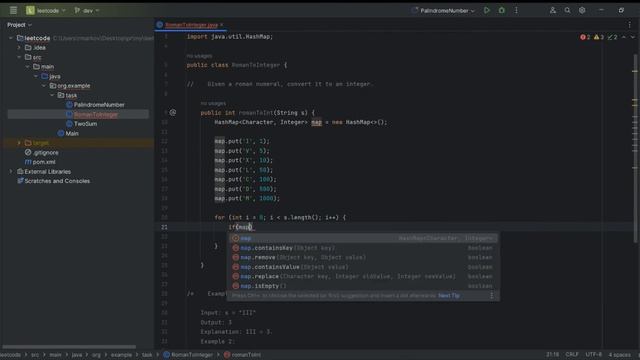Expand the target folder
Viewport: 640px width, 360px height.
pyautogui.click(x=19, y=143)
